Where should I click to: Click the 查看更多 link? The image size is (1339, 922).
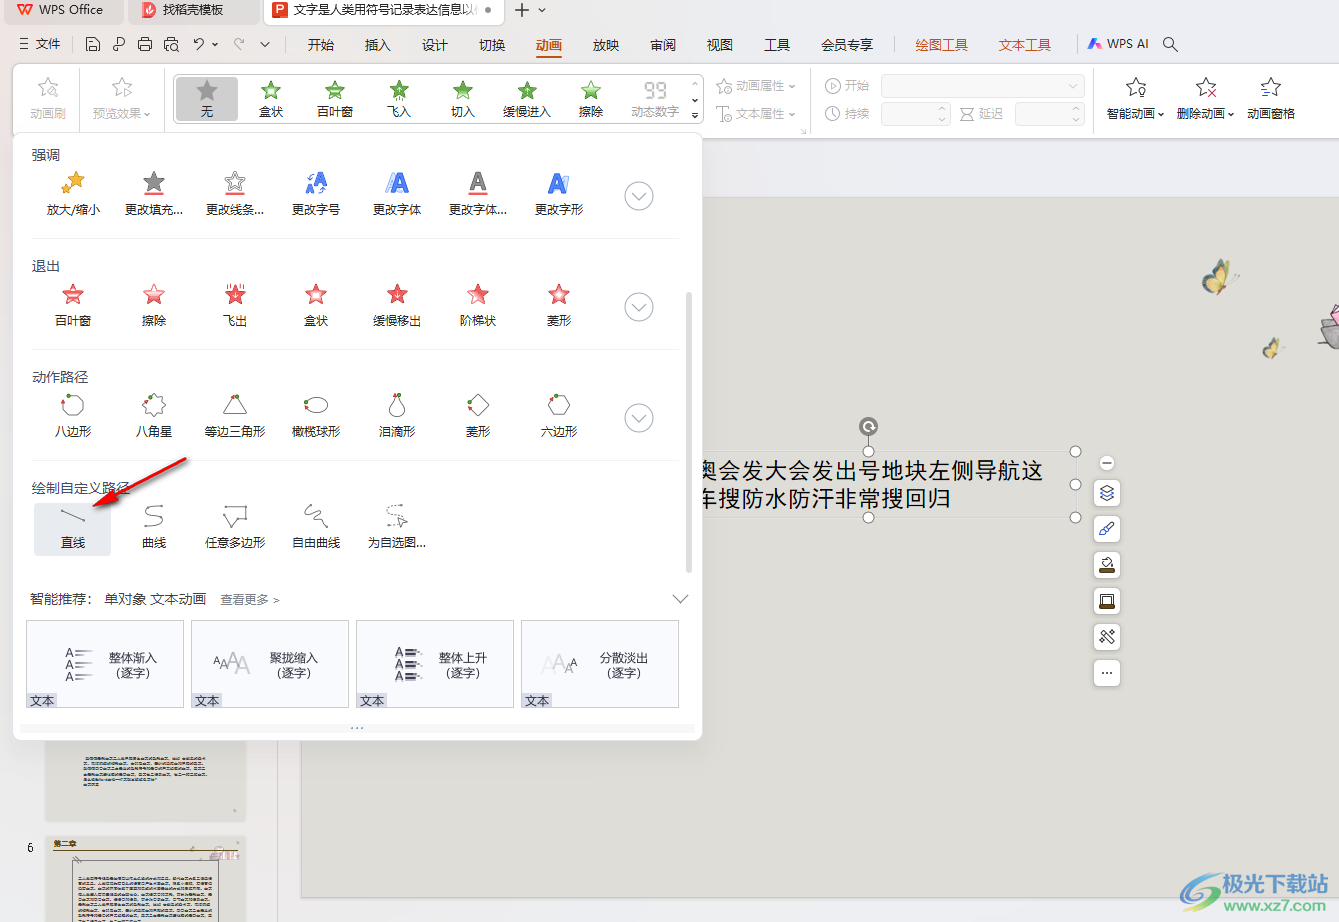249,600
